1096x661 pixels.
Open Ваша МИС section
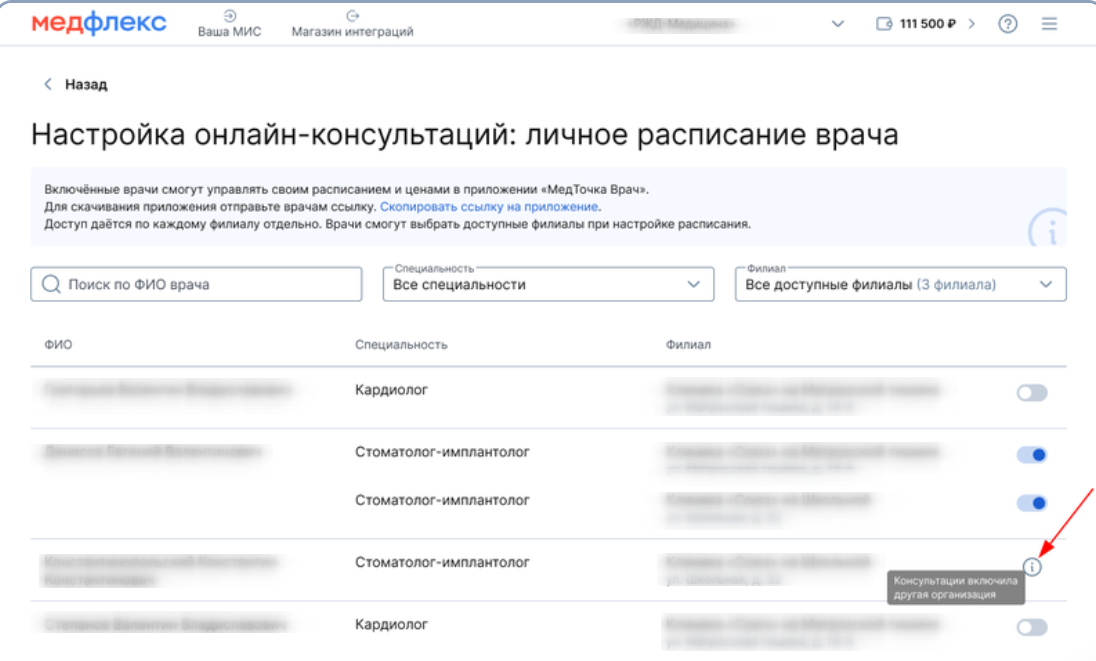[229, 24]
